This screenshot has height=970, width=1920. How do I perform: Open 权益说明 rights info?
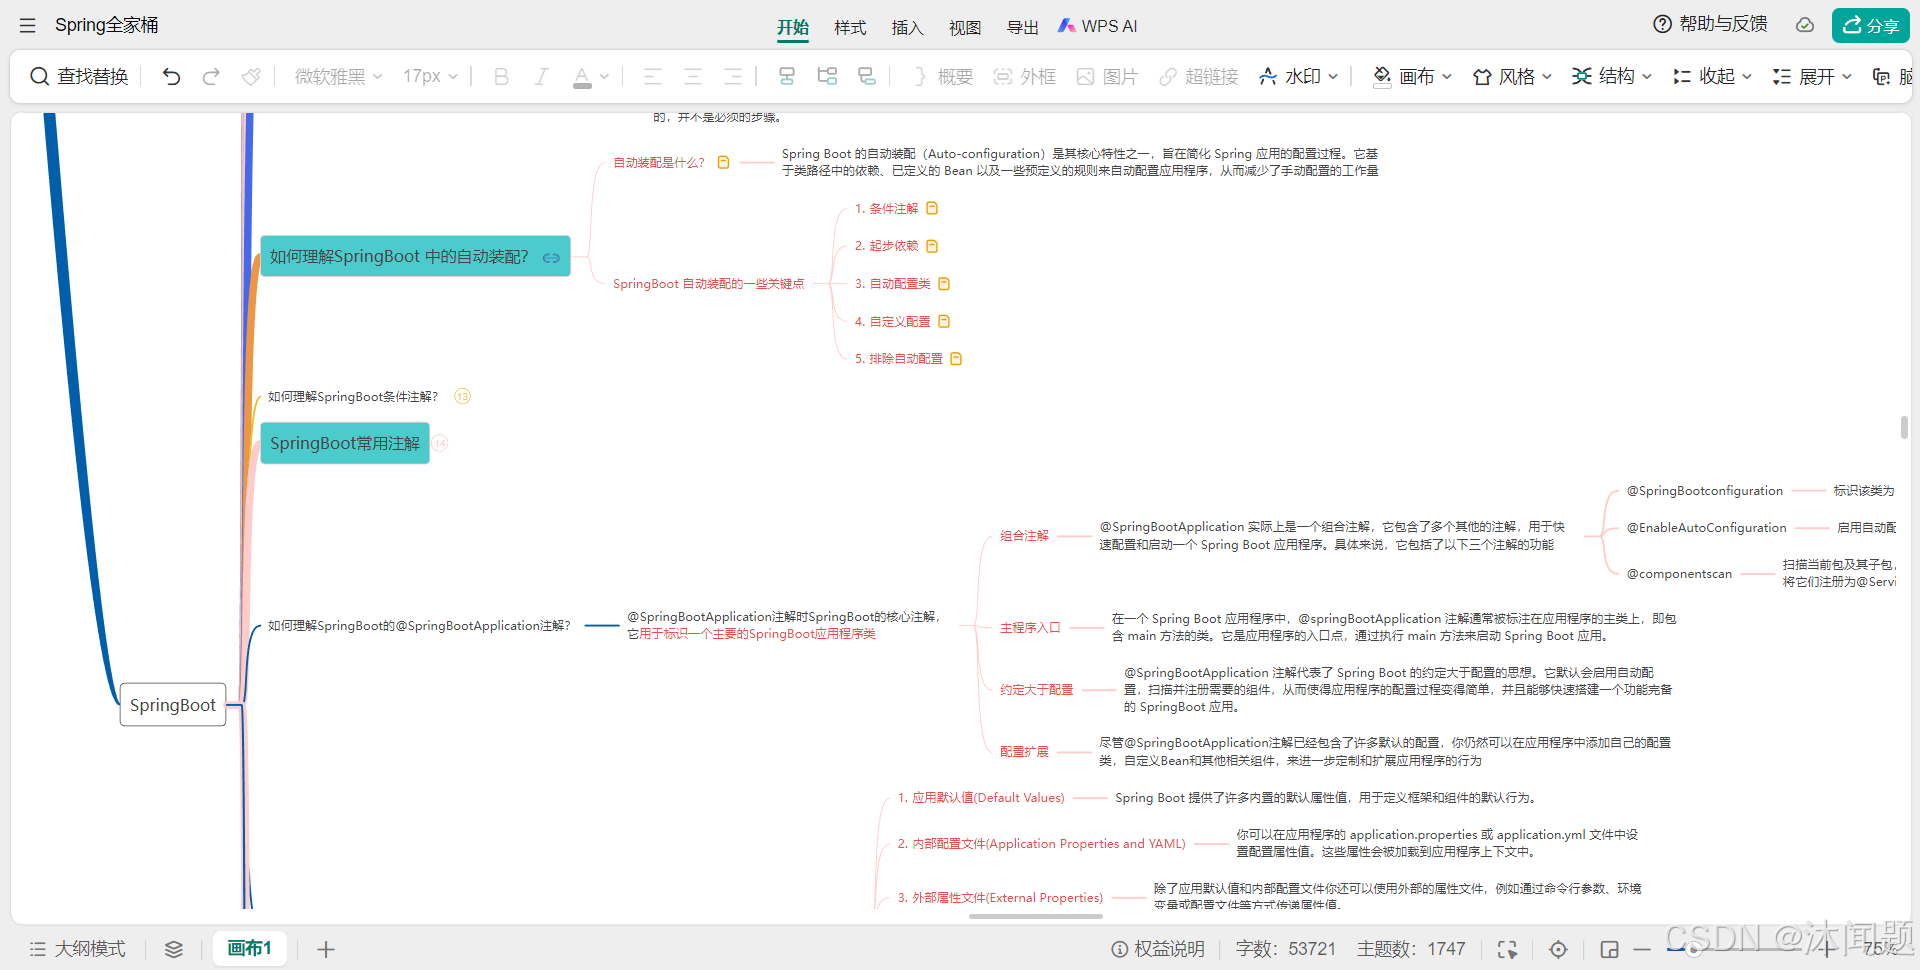1158,949
